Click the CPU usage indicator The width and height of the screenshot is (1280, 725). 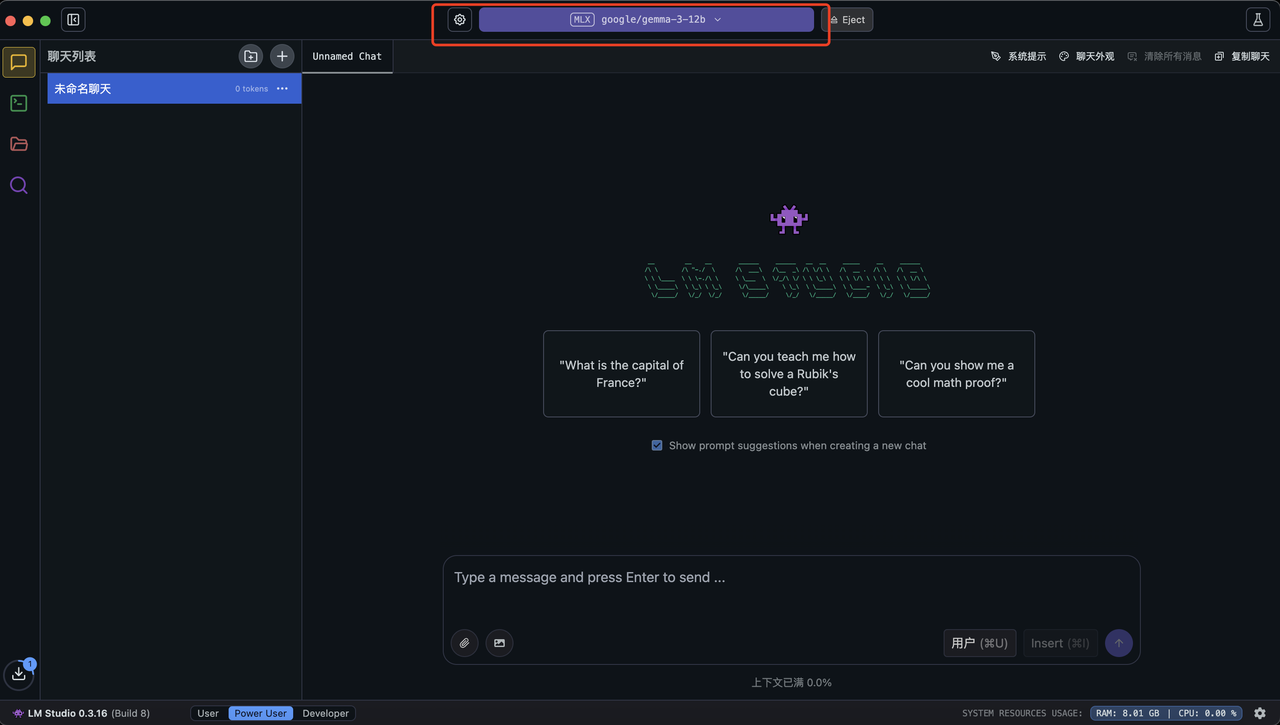(x=1207, y=713)
